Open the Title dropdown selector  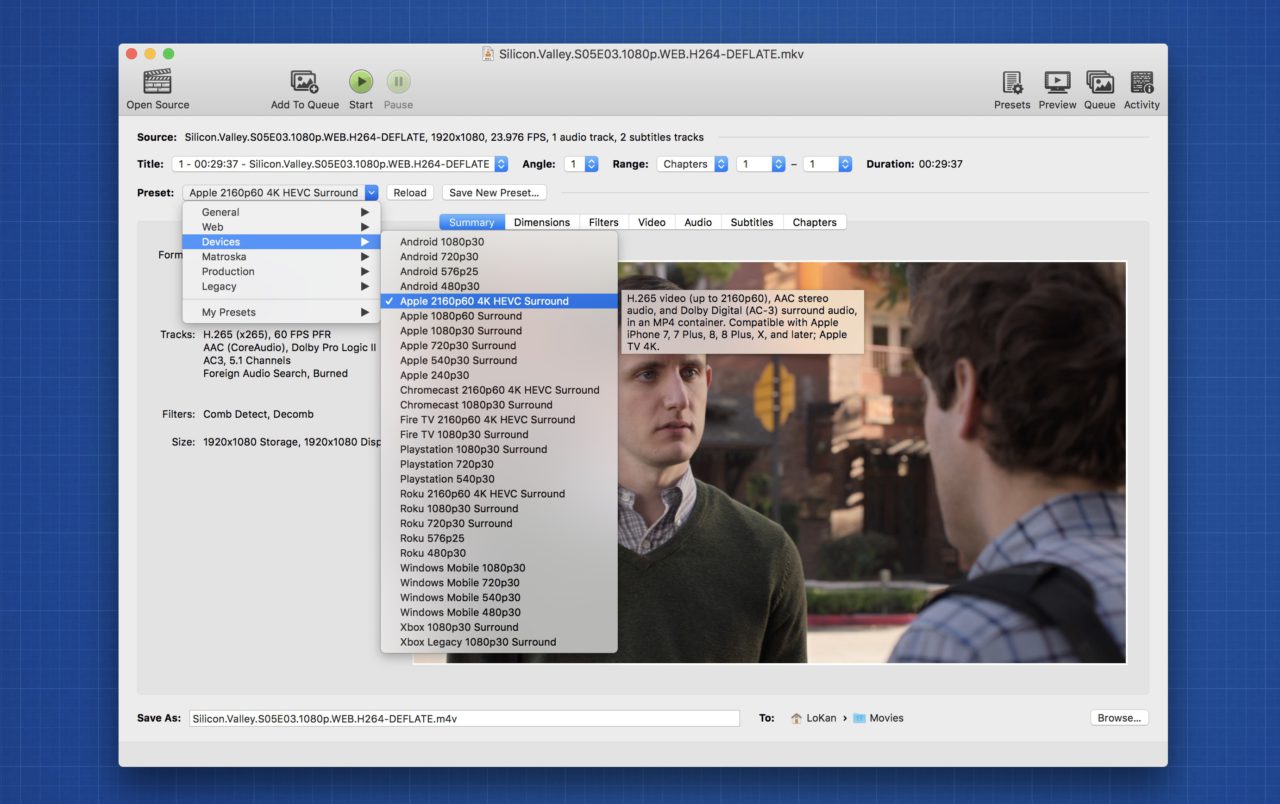(340, 164)
